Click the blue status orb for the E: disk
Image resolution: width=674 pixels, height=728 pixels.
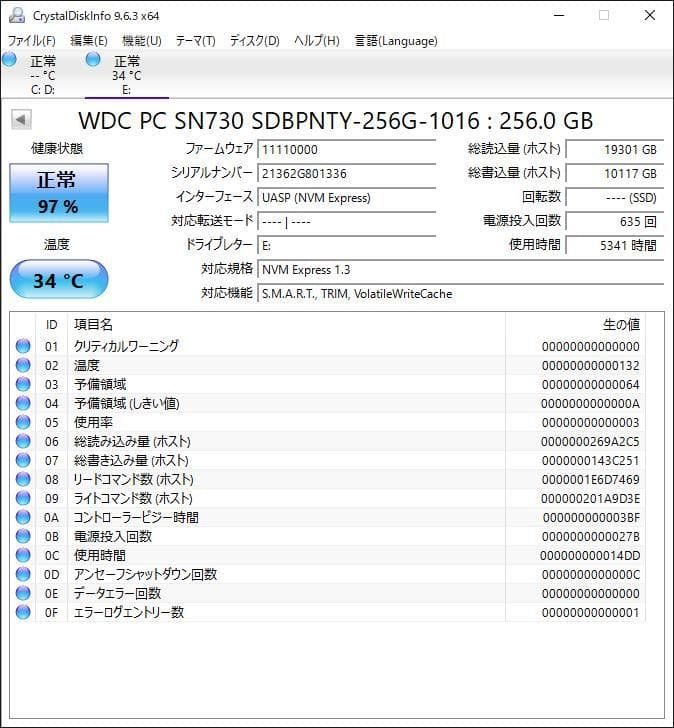[x=93, y=59]
